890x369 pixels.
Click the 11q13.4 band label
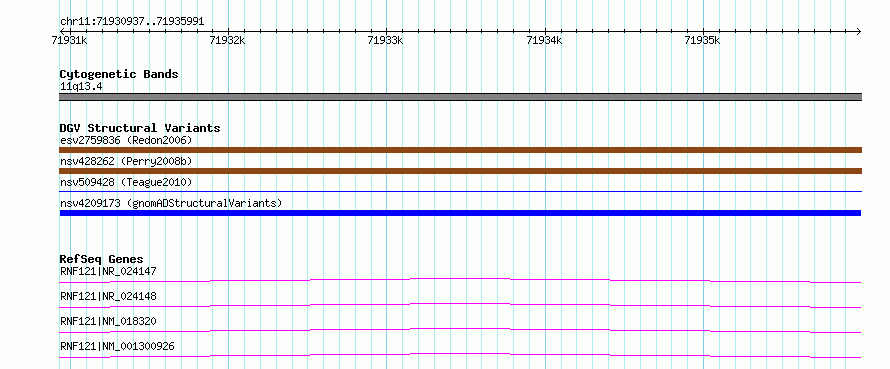[81, 87]
